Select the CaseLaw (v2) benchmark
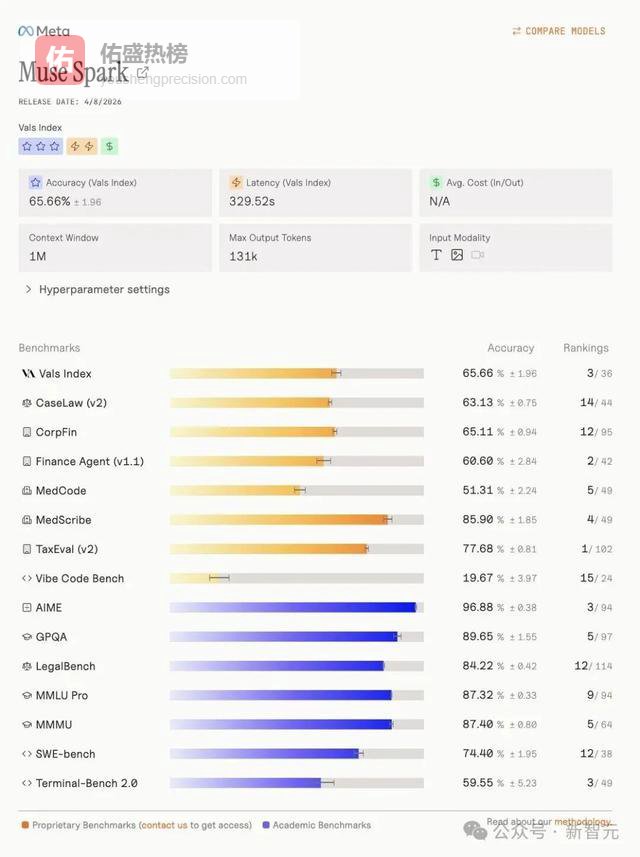 point(71,403)
